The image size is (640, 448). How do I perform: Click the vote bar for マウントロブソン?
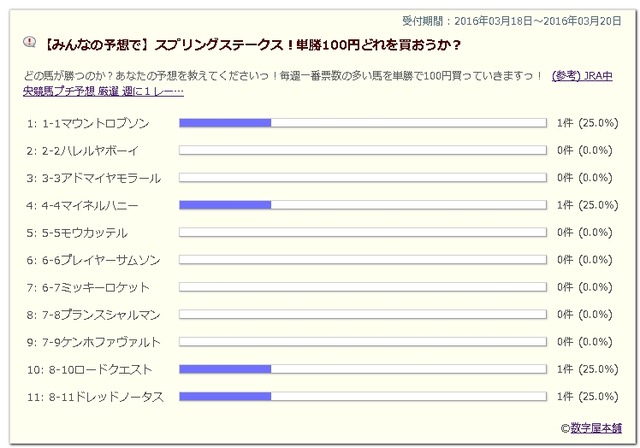pyautogui.click(x=362, y=123)
